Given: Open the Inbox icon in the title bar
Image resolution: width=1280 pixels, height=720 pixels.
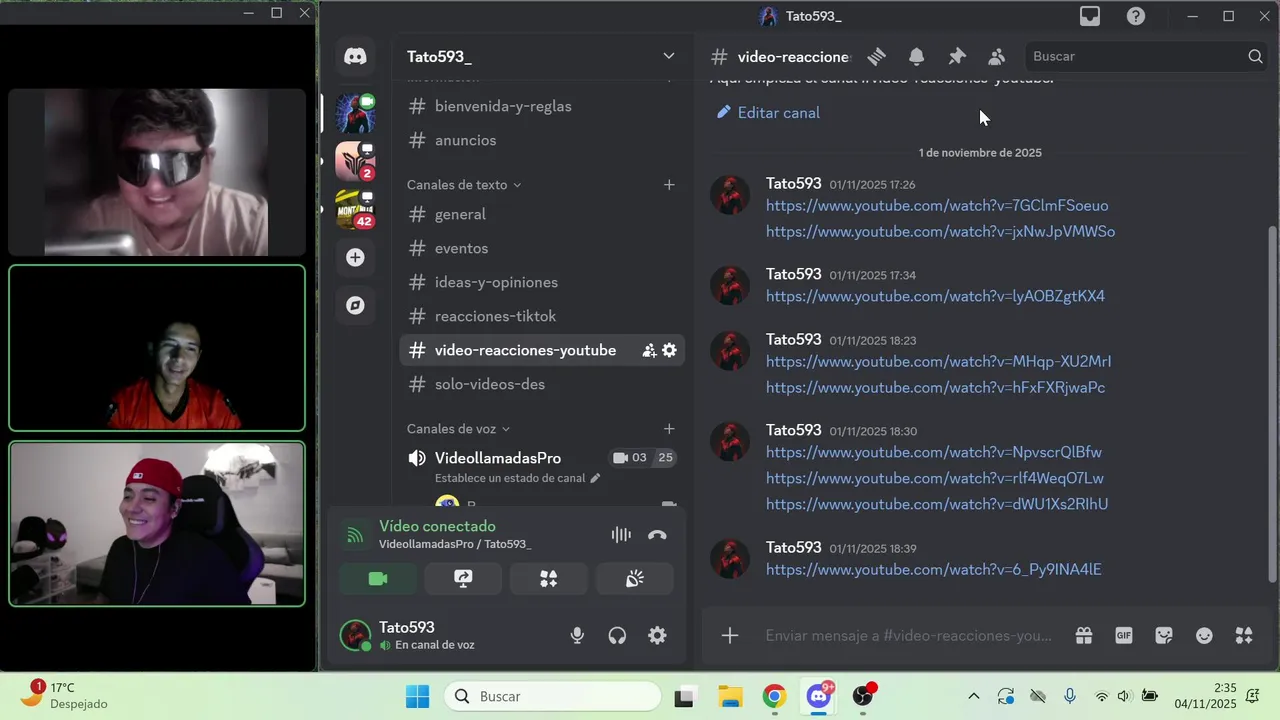Looking at the screenshot, I should [1090, 16].
